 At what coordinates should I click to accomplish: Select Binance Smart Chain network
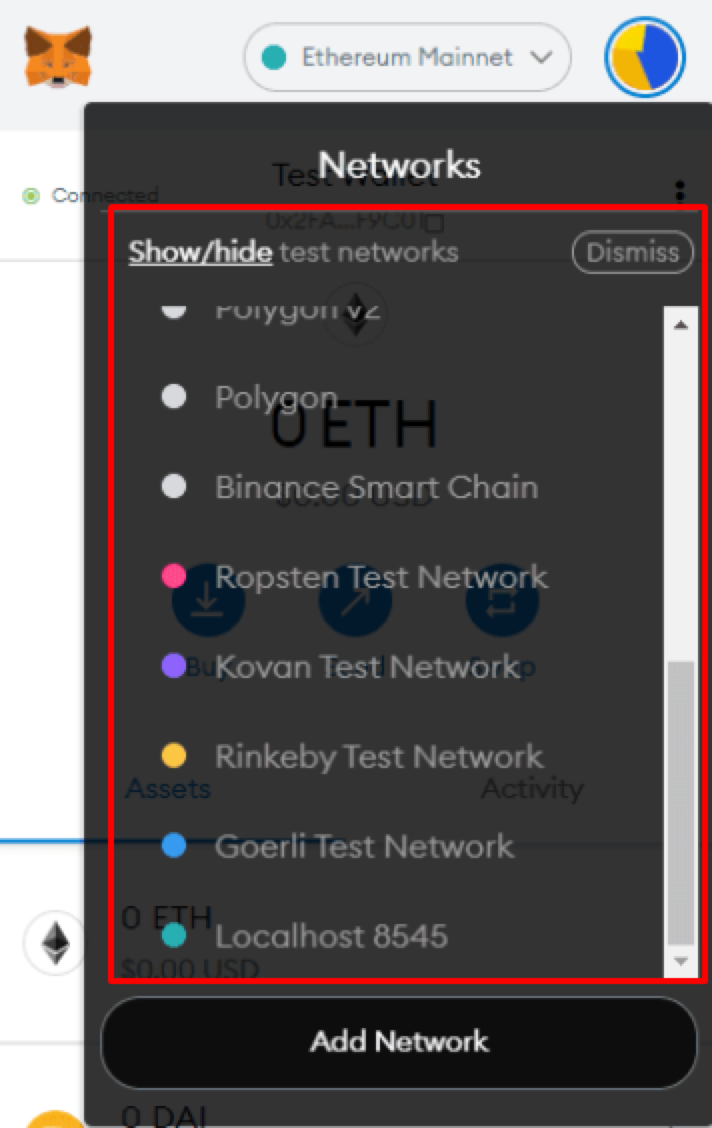376,487
